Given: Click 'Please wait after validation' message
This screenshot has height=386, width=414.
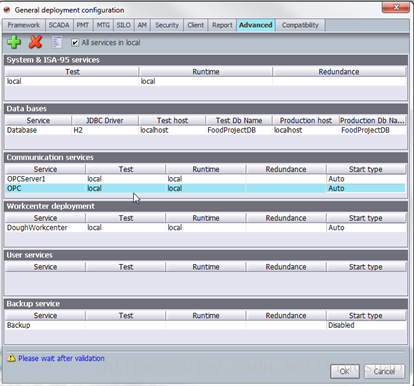Looking at the screenshot, I should tap(61, 358).
